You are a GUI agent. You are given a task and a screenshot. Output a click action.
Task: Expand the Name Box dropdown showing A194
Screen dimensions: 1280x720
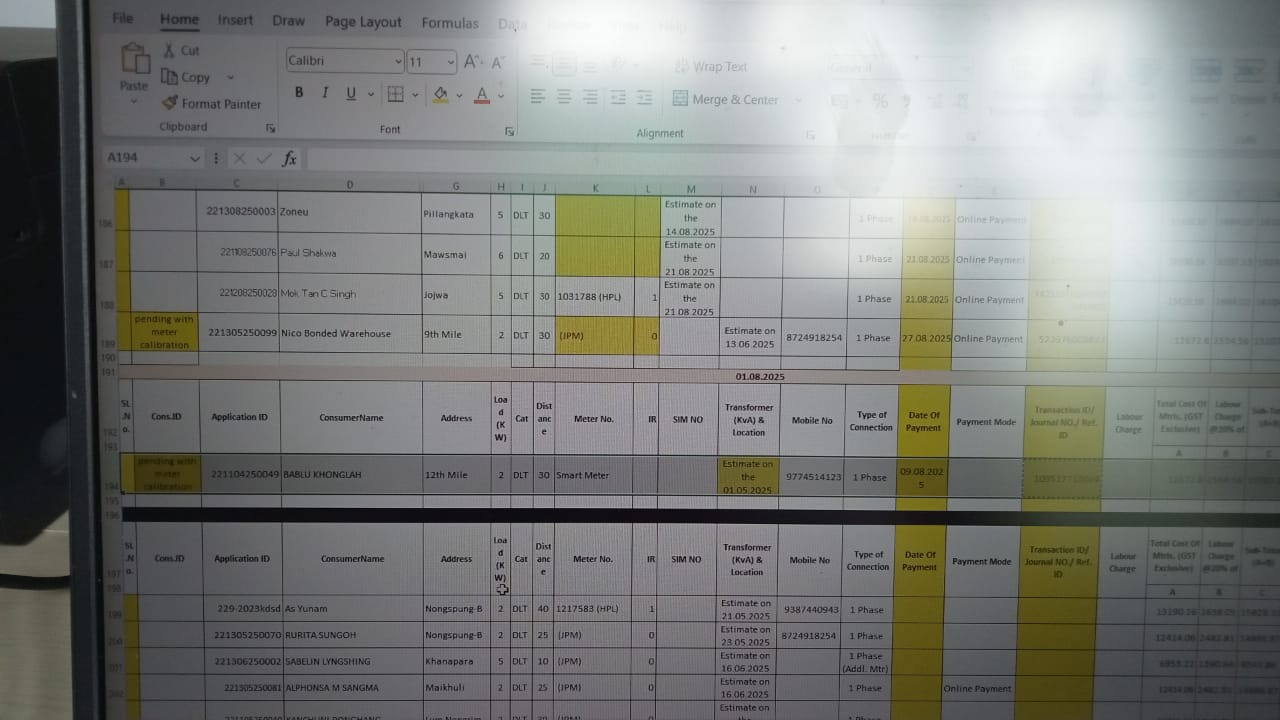[x=194, y=158]
